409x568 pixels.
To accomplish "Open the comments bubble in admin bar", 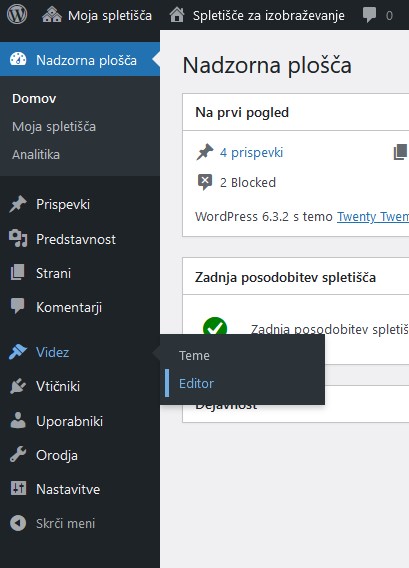I will [x=369, y=15].
